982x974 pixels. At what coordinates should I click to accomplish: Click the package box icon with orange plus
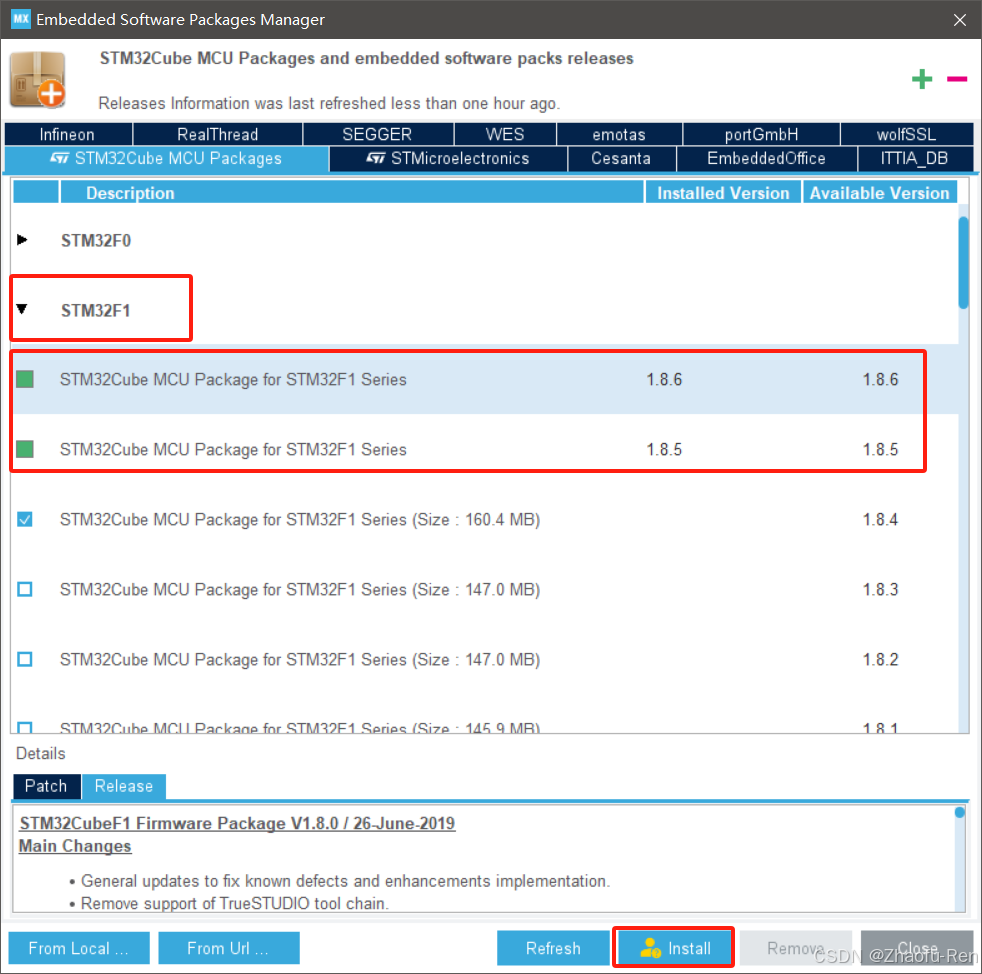pyautogui.click(x=38, y=80)
